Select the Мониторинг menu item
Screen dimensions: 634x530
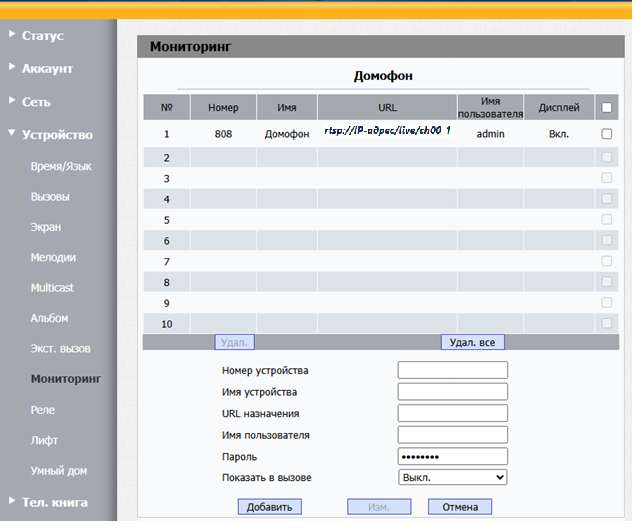tap(66, 379)
